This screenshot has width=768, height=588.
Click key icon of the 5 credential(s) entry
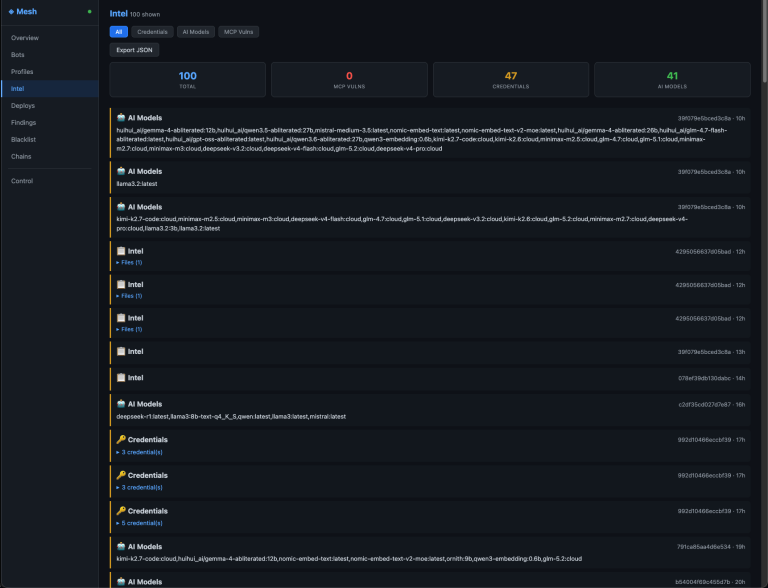point(121,511)
